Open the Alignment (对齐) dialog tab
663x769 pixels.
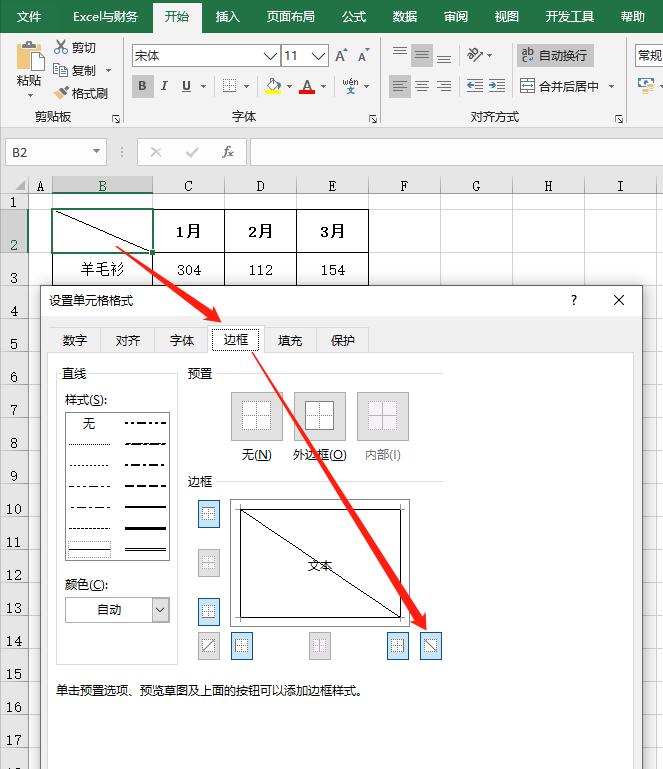point(128,340)
